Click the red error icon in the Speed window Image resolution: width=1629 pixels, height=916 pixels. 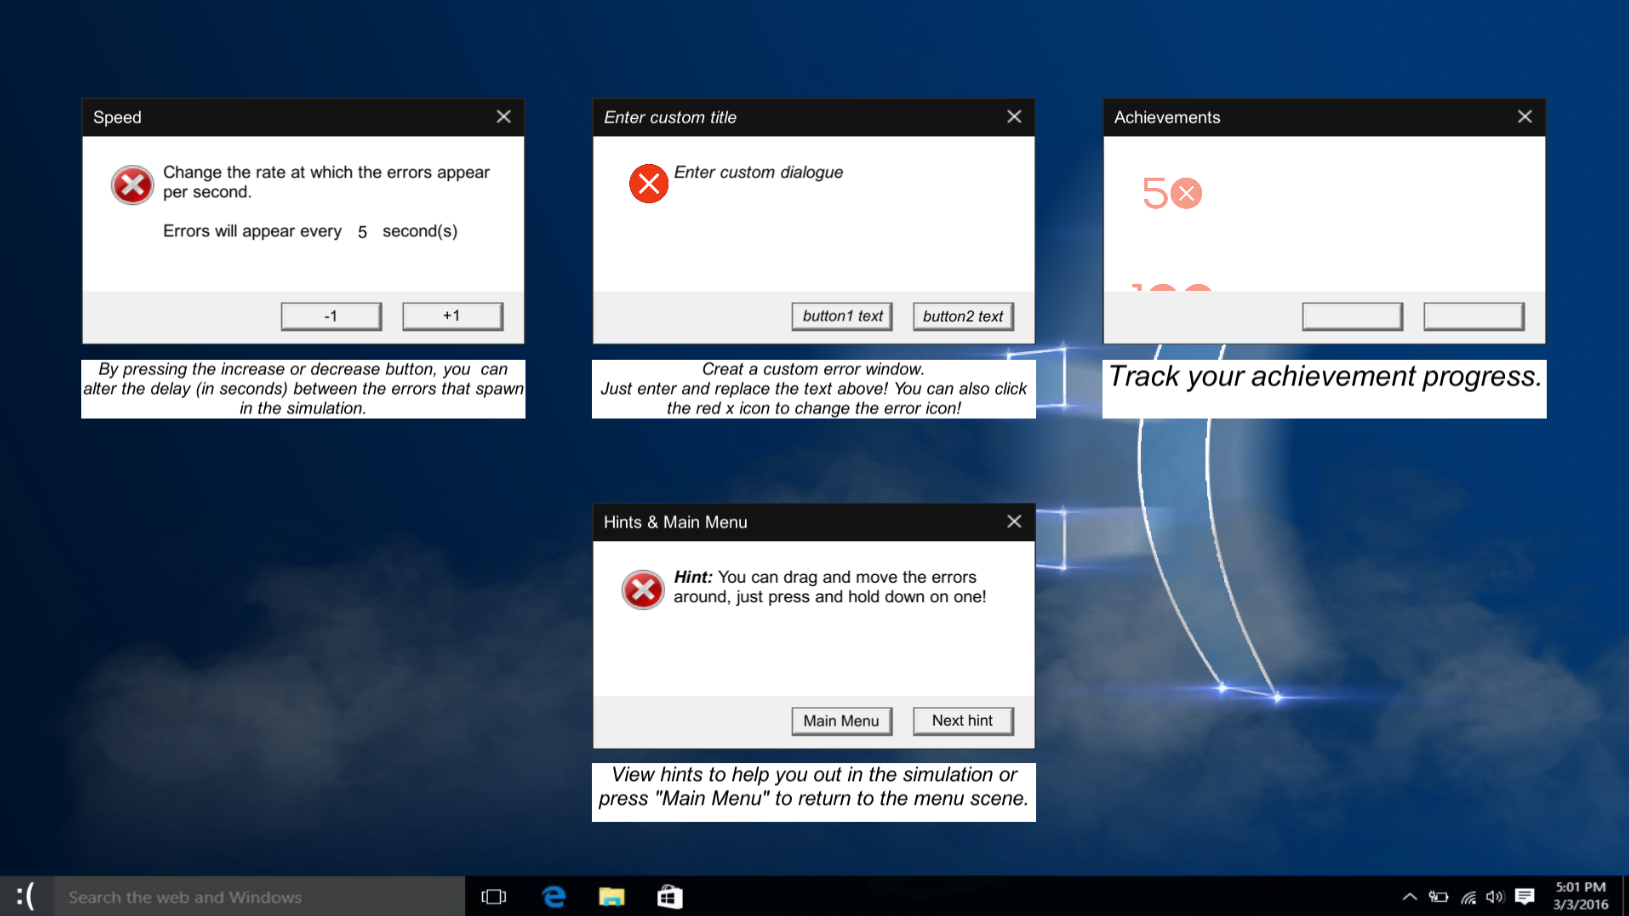(x=131, y=184)
